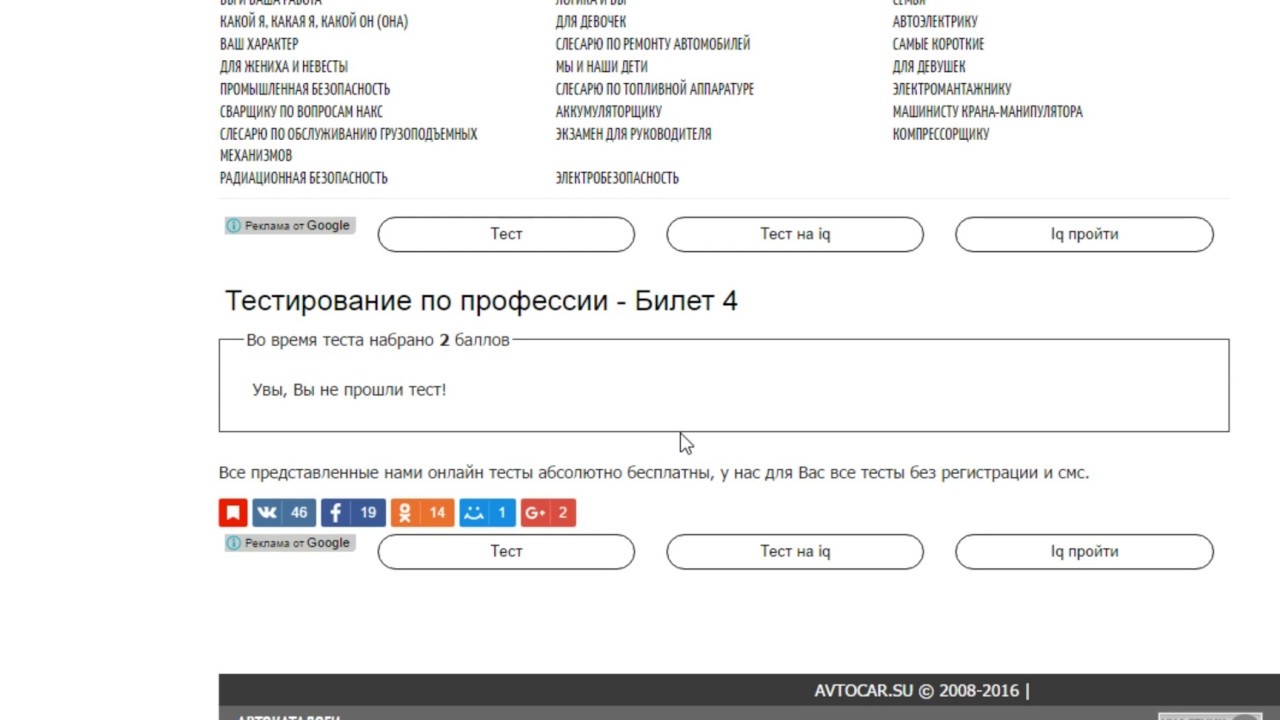
Task: Open 'Аккумуляторщику' test link
Action: [x=609, y=112]
